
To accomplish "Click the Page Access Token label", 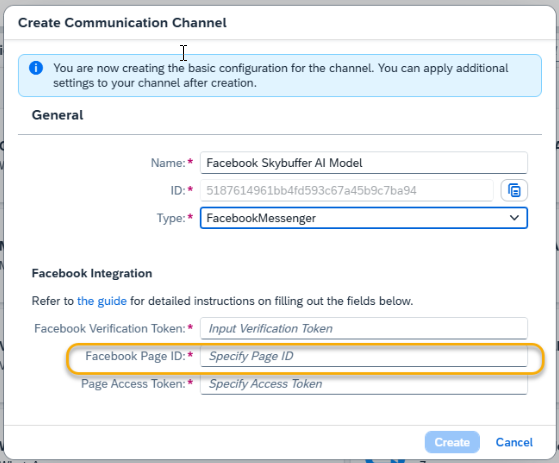I will tap(133, 384).
